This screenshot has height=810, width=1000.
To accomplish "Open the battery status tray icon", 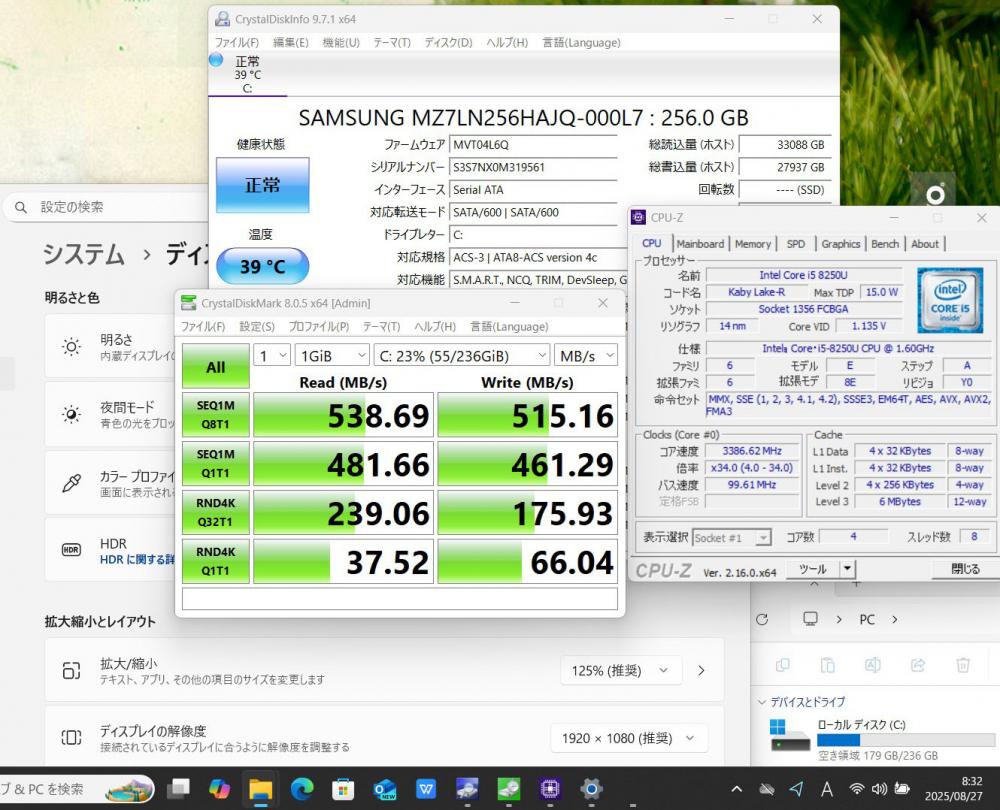I will coord(902,790).
